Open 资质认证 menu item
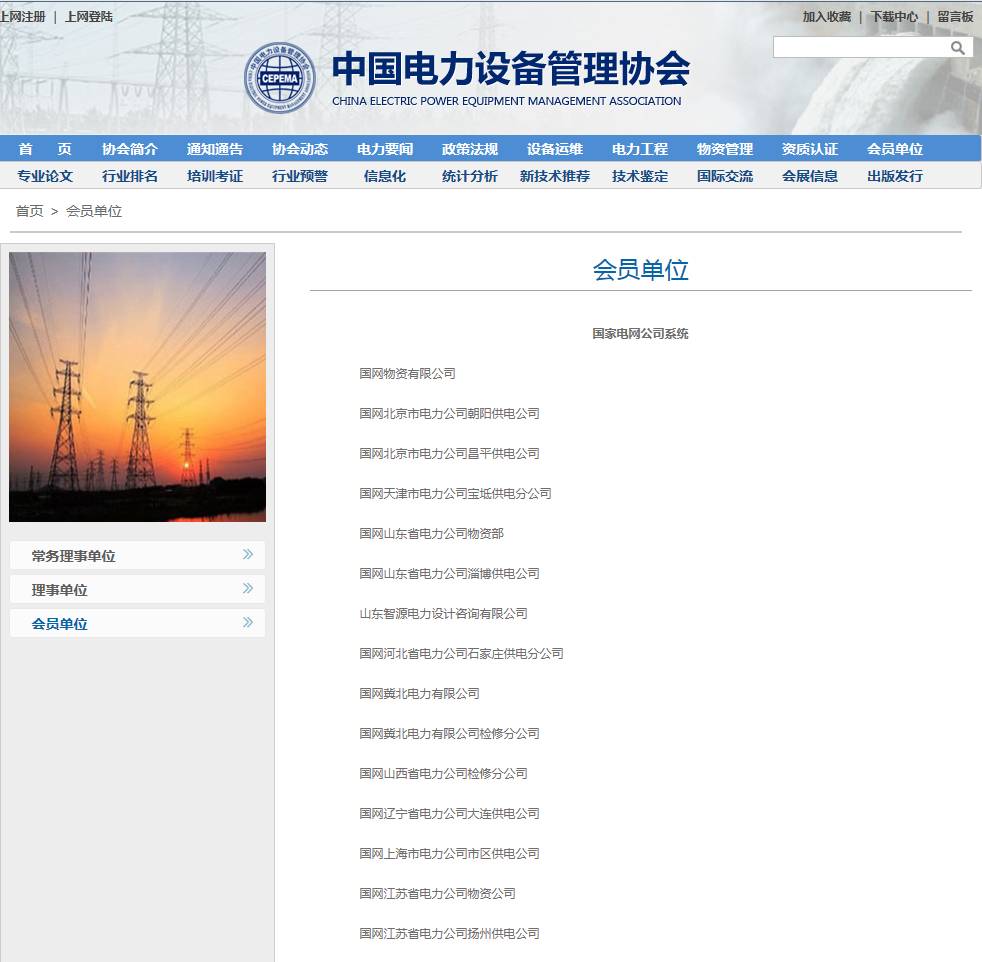Image resolution: width=982 pixels, height=962 pixels. click(x=810, y=149)
